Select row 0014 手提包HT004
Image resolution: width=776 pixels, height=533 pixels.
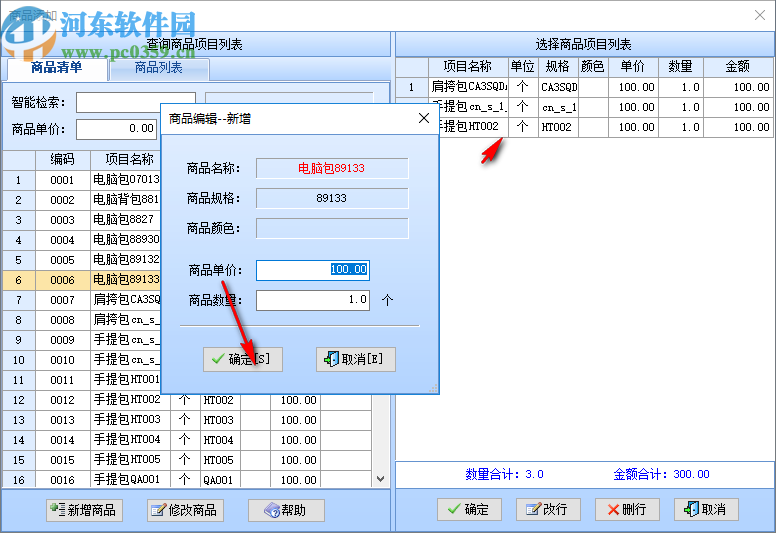pyautogui.click(x=187, y=440)
